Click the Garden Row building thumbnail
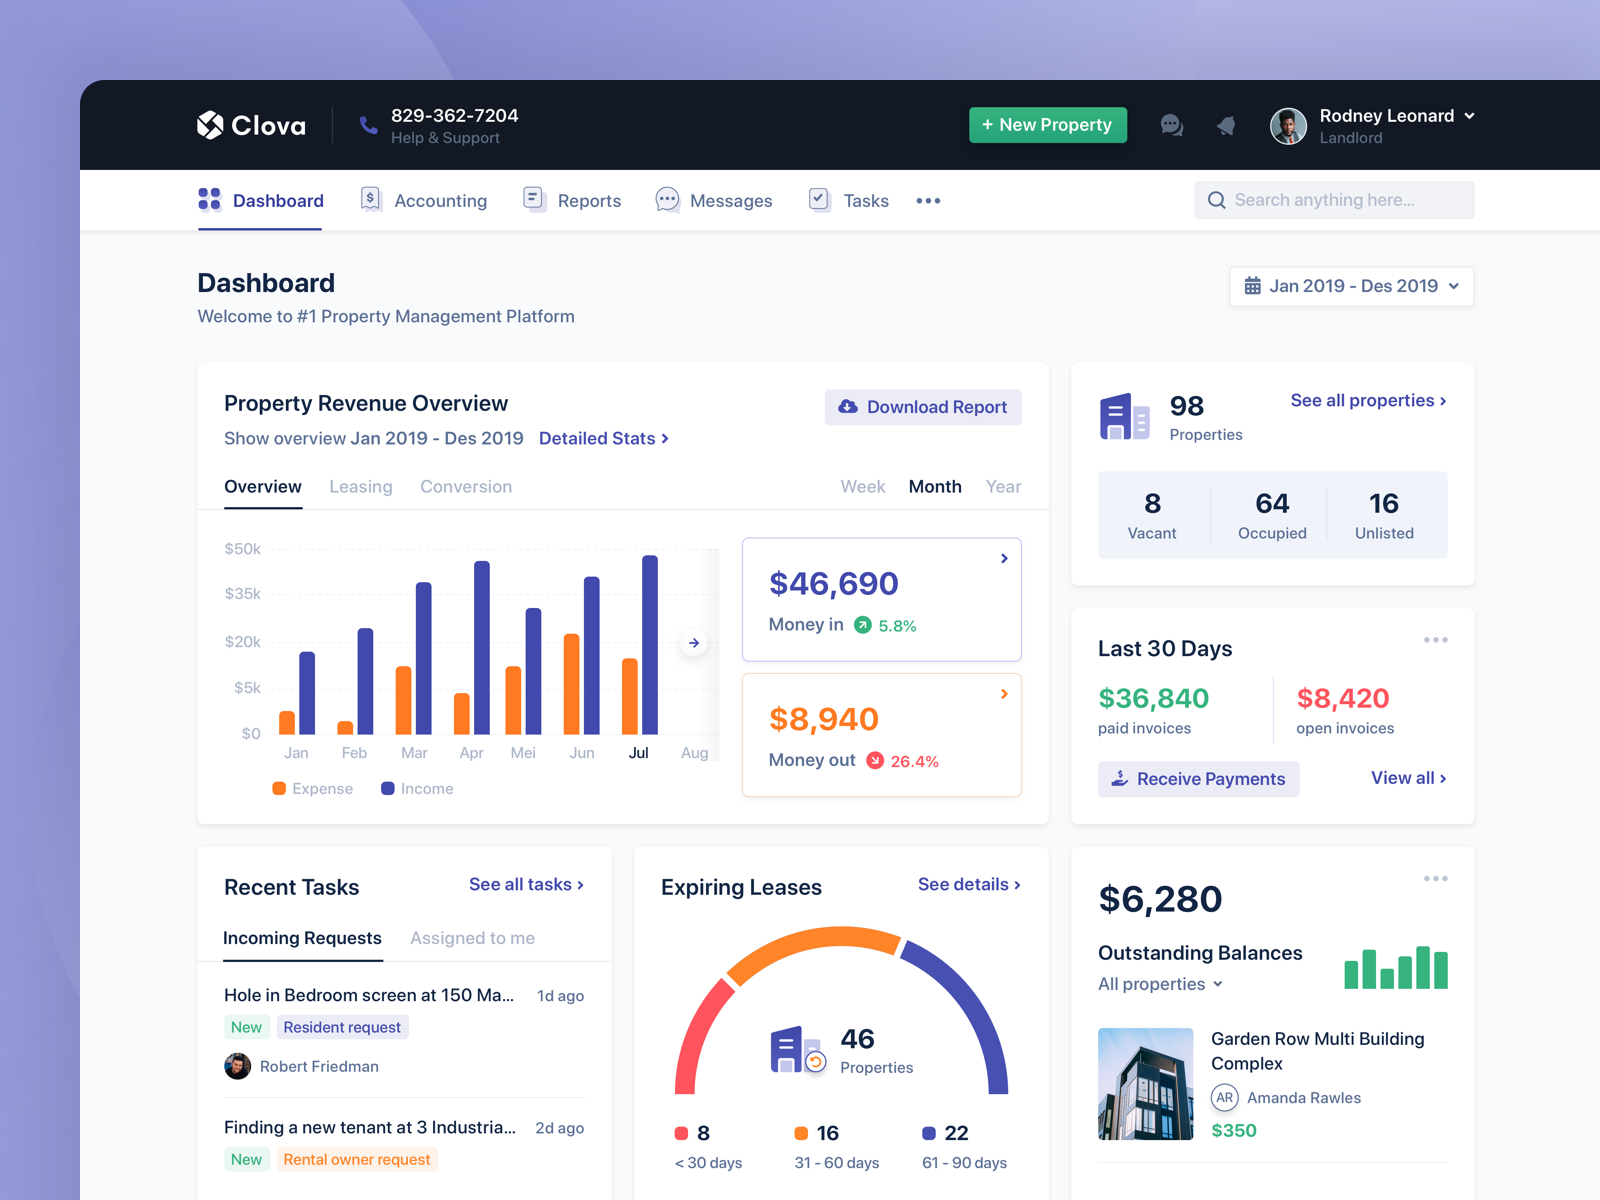 tap(1145, 1083)
